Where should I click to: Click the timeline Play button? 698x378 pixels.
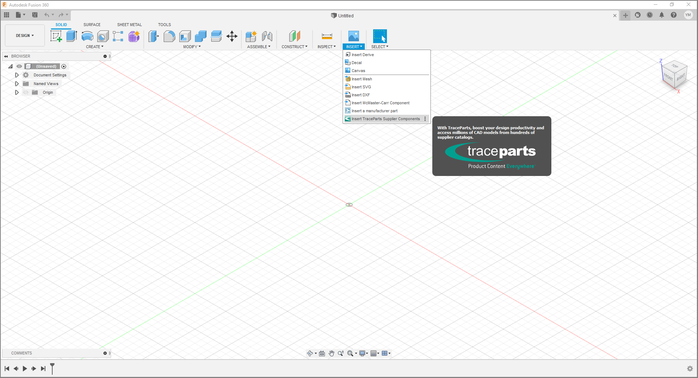[25, 369]
